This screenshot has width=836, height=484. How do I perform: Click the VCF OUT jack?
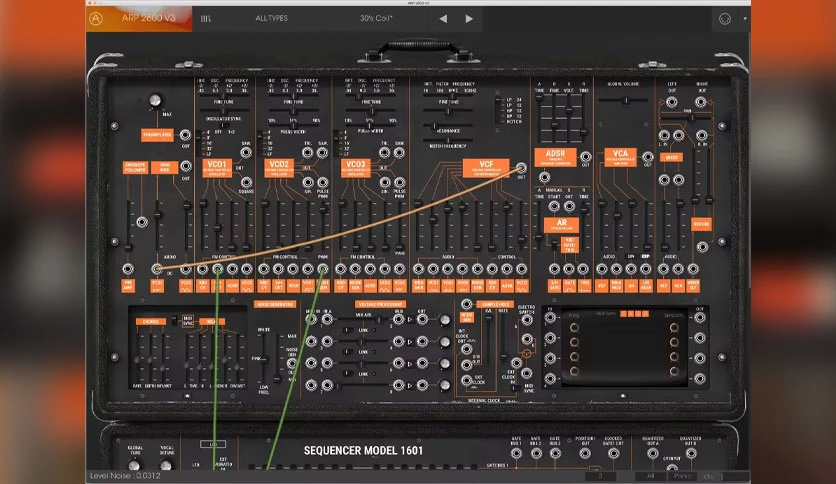point(521,168)
